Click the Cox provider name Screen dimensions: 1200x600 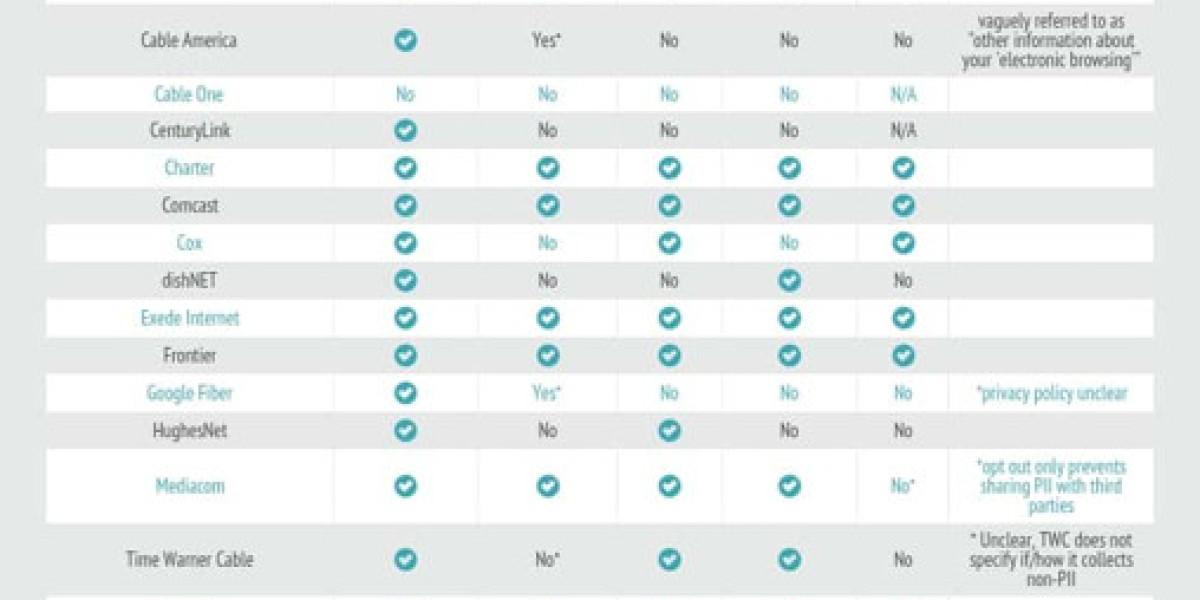189,243
